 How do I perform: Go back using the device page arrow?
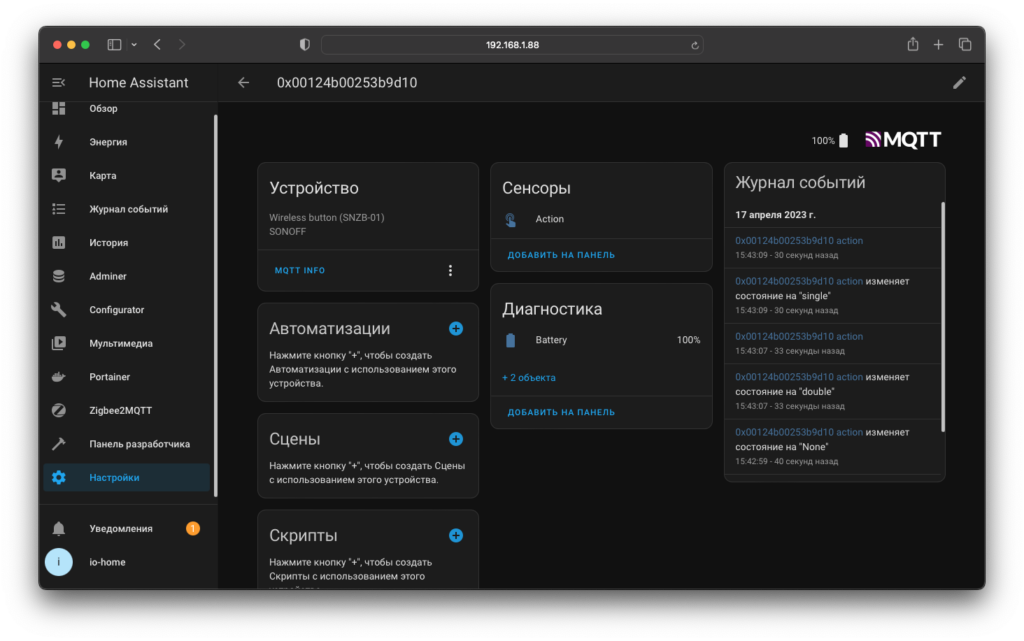[244, 82]
